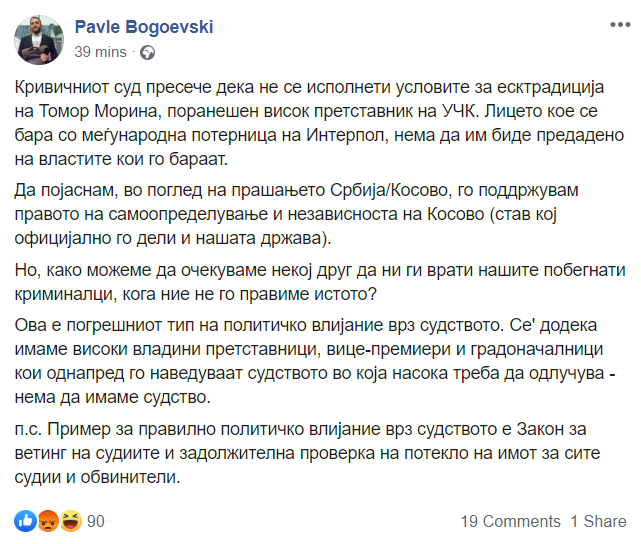The height and width of the screenshot is (544, 641).
Task: Click the 39 mins post timestamp
Action: 101,52
